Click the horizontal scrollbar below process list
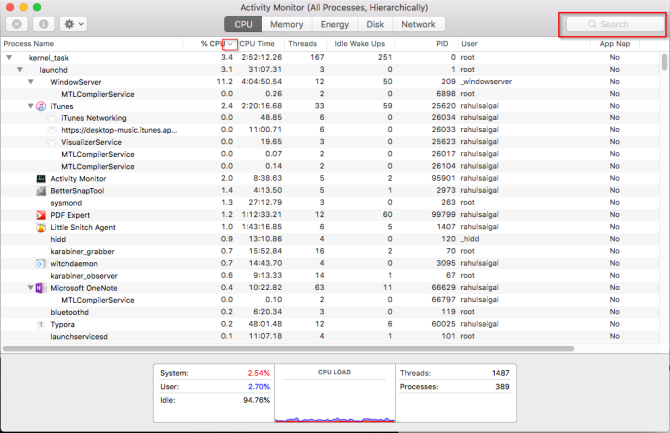 pos(288,348)
